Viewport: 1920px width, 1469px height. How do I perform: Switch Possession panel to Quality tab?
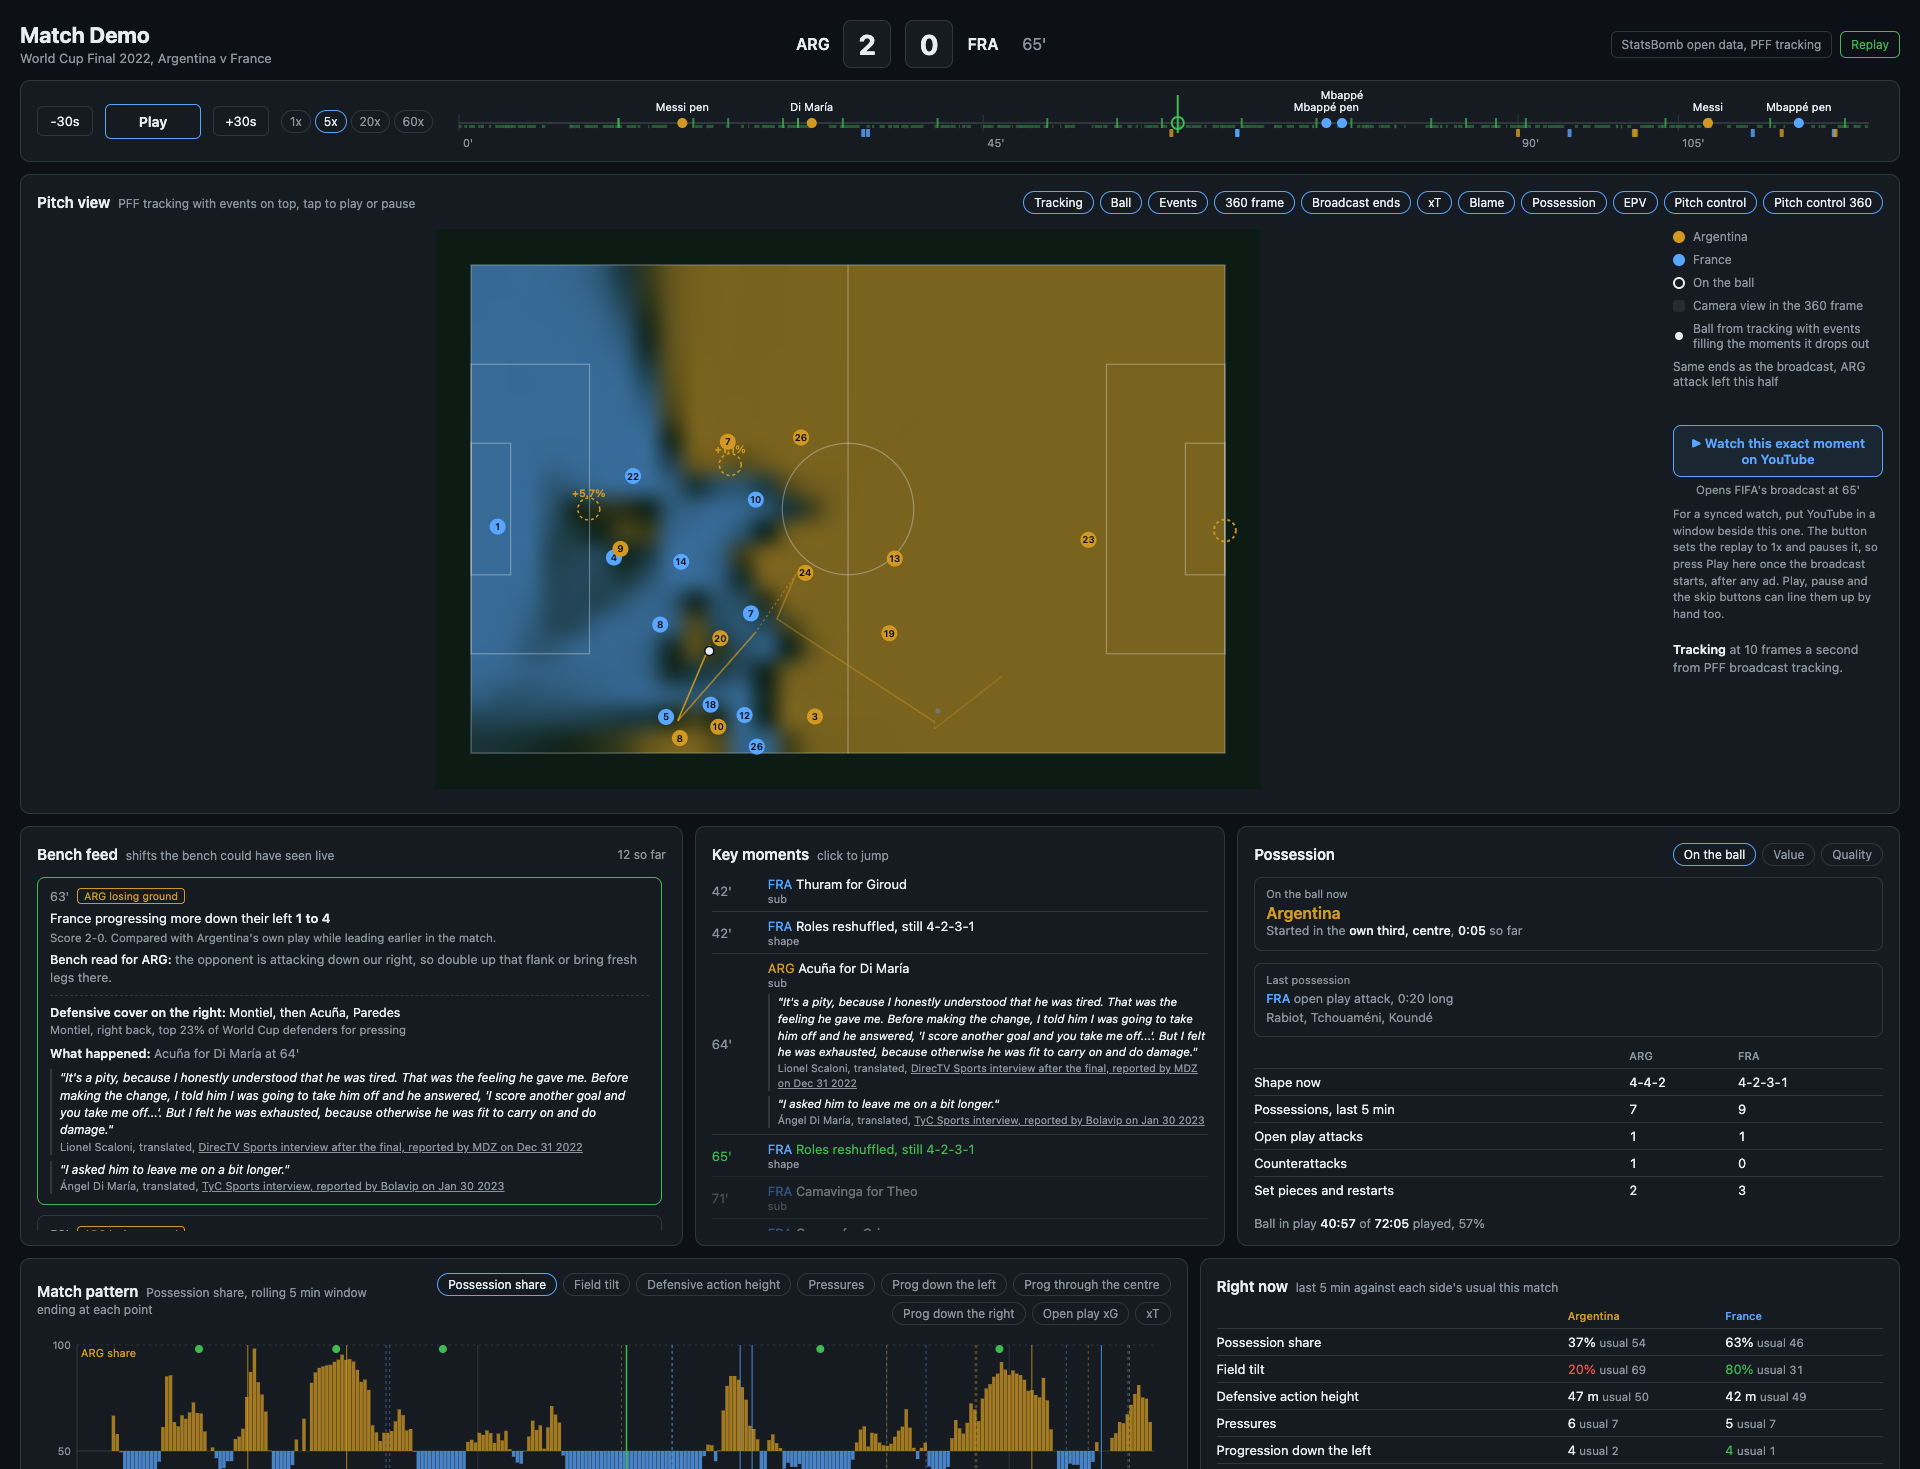coord(1851,855)
